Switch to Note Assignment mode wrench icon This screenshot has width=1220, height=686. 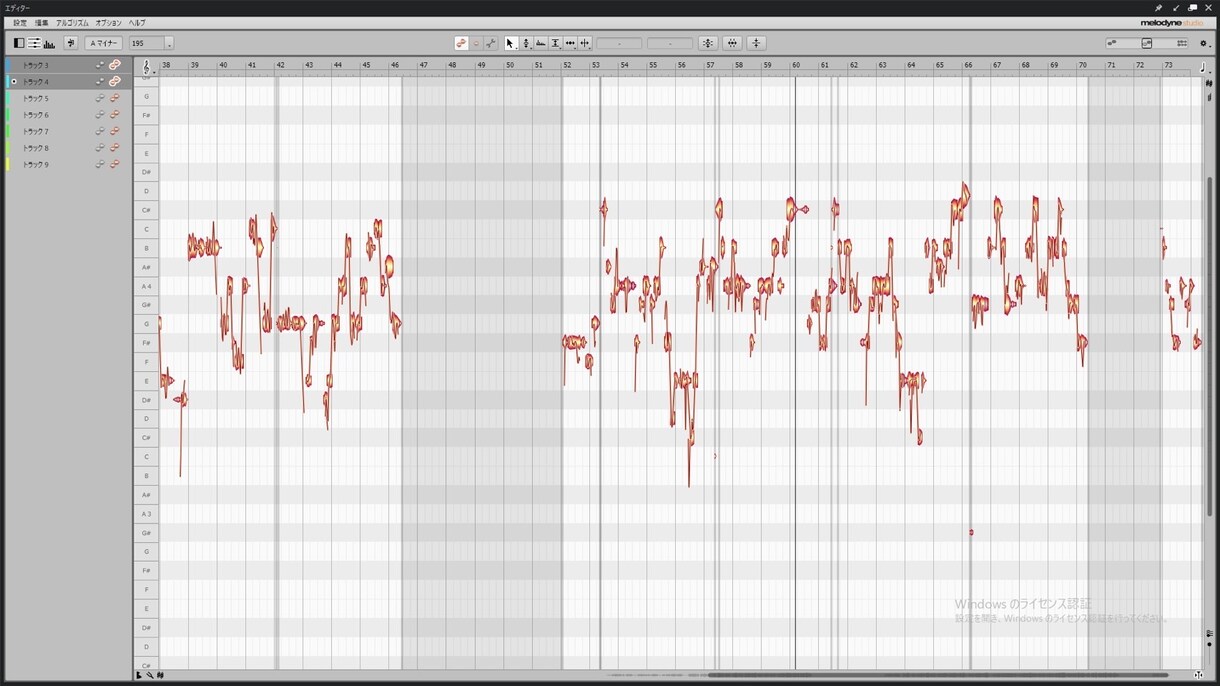click(x=490, y=43)
